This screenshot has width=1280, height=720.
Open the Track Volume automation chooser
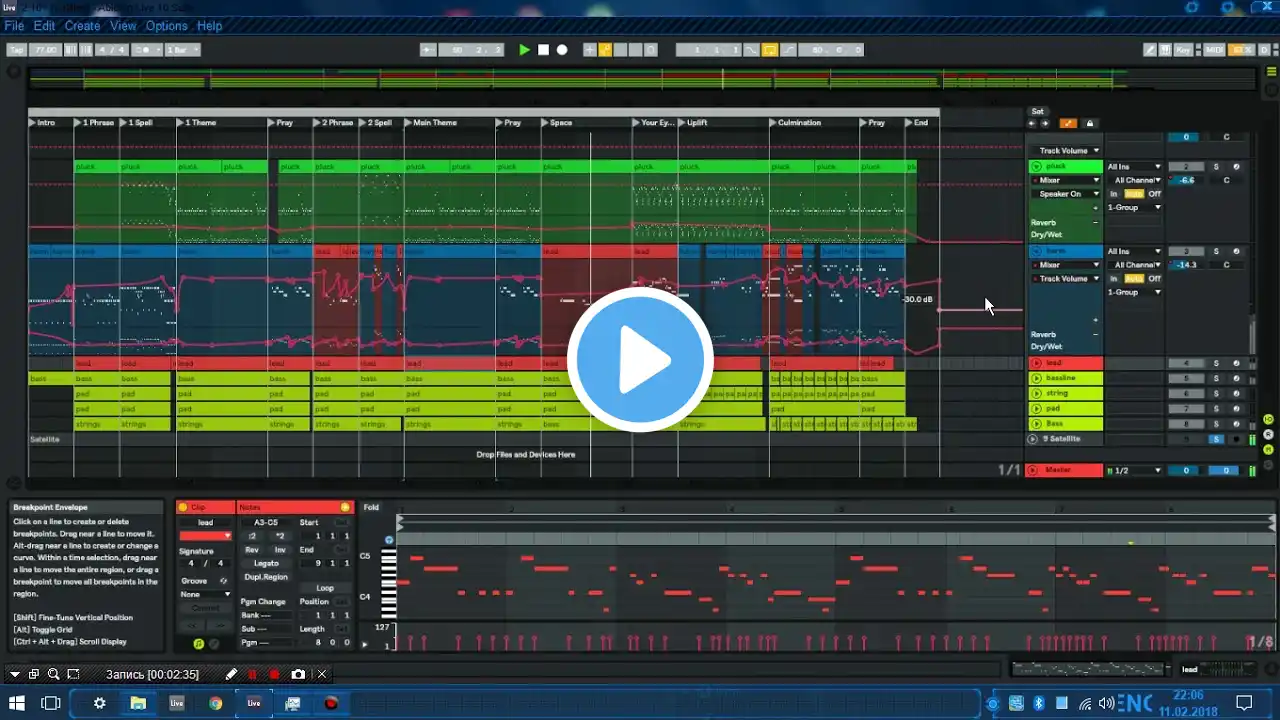pyautogui.click(x=1069, y=150)
